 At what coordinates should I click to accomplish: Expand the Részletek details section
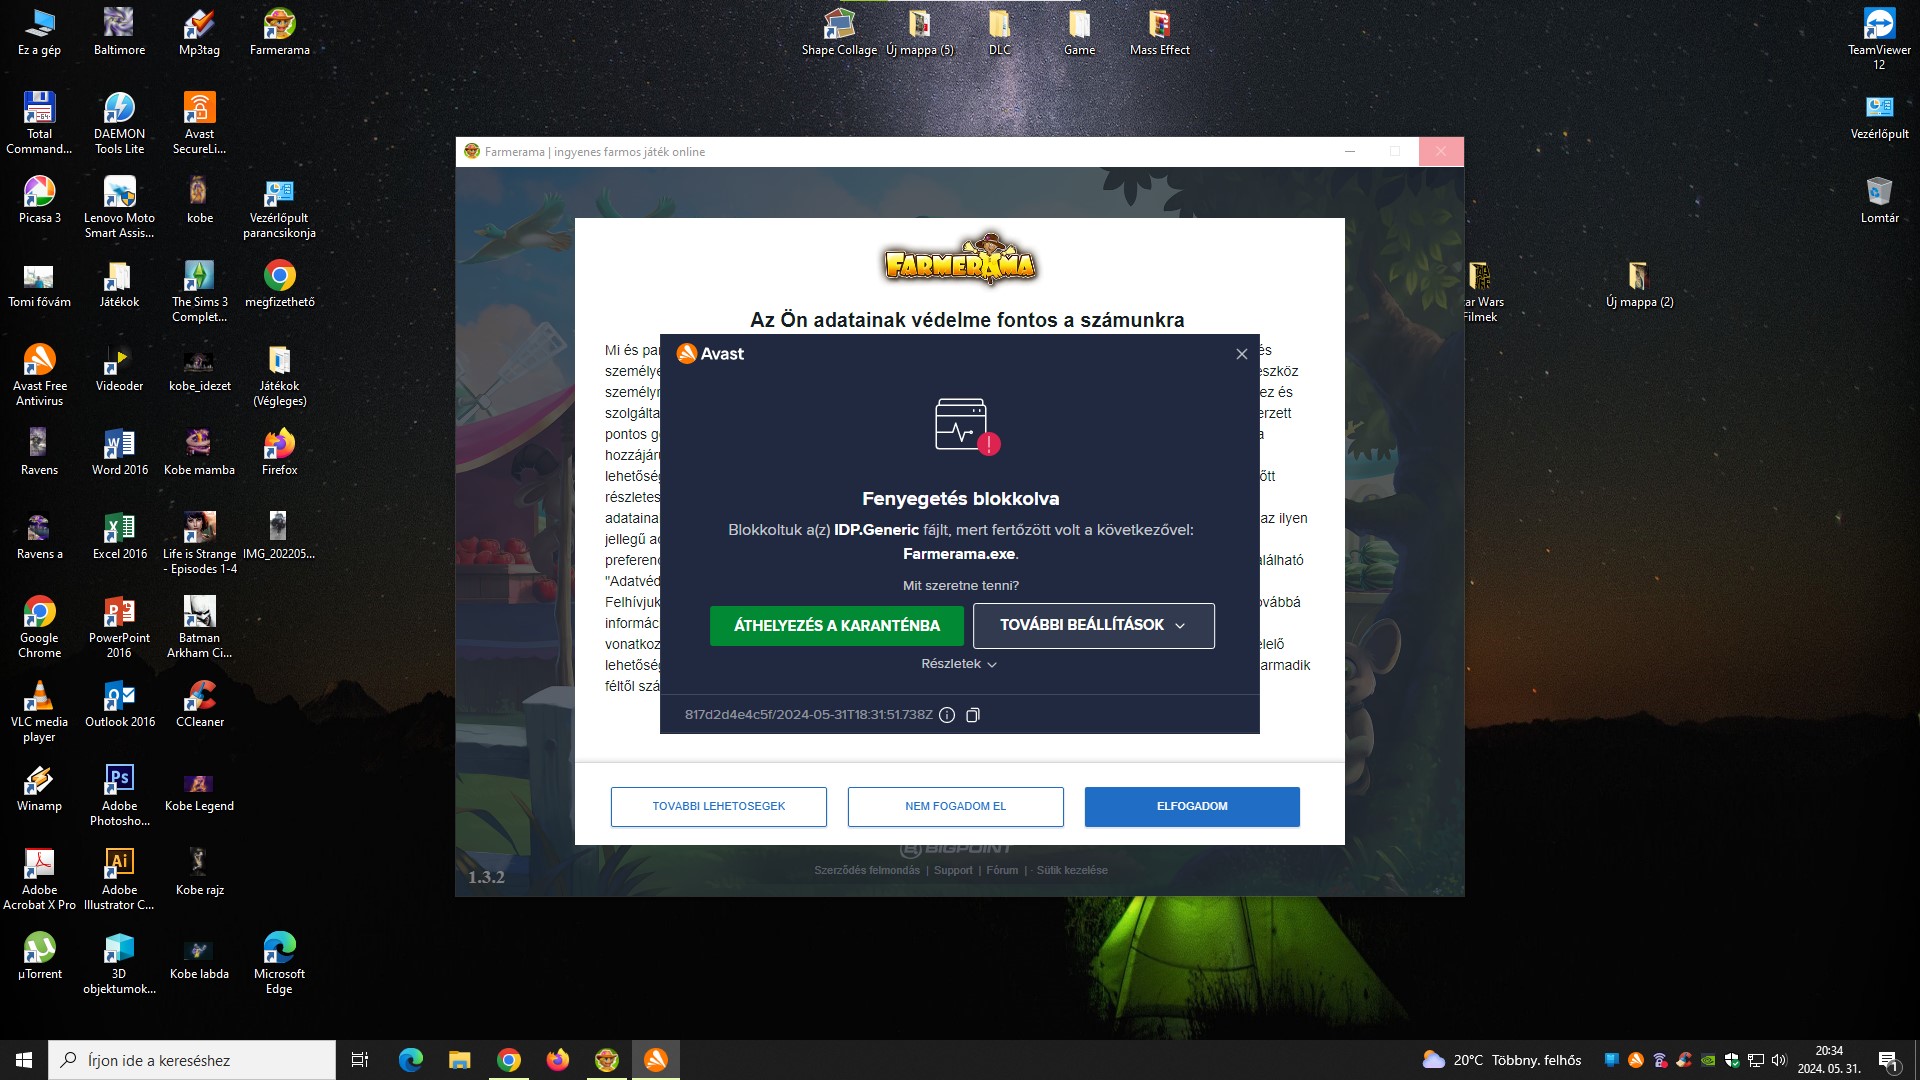(958, 664)
